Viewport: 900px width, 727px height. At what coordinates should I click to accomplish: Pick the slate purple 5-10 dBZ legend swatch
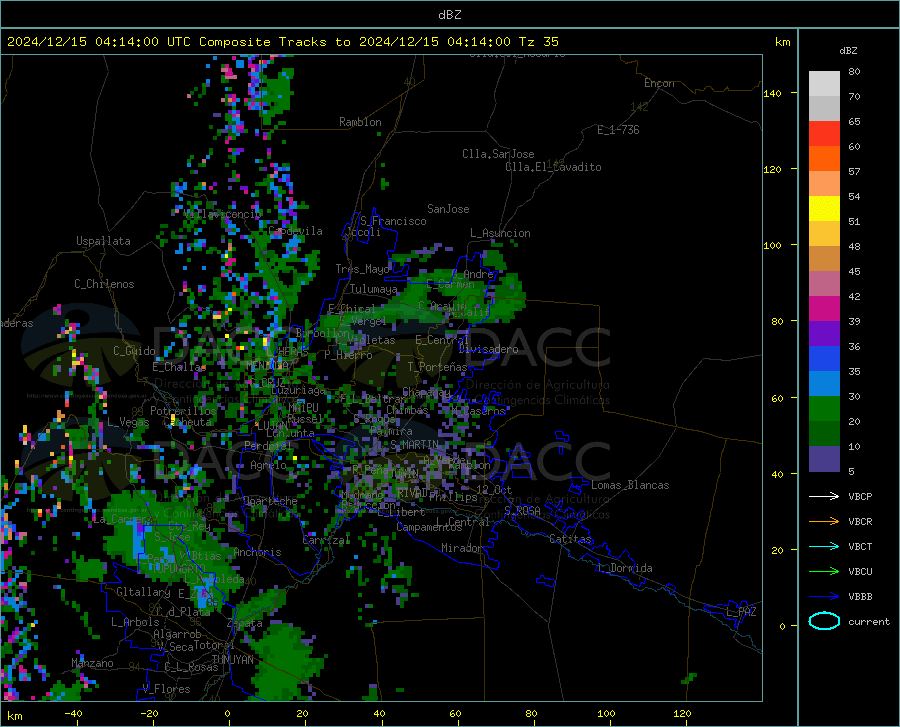click(824, 459)
